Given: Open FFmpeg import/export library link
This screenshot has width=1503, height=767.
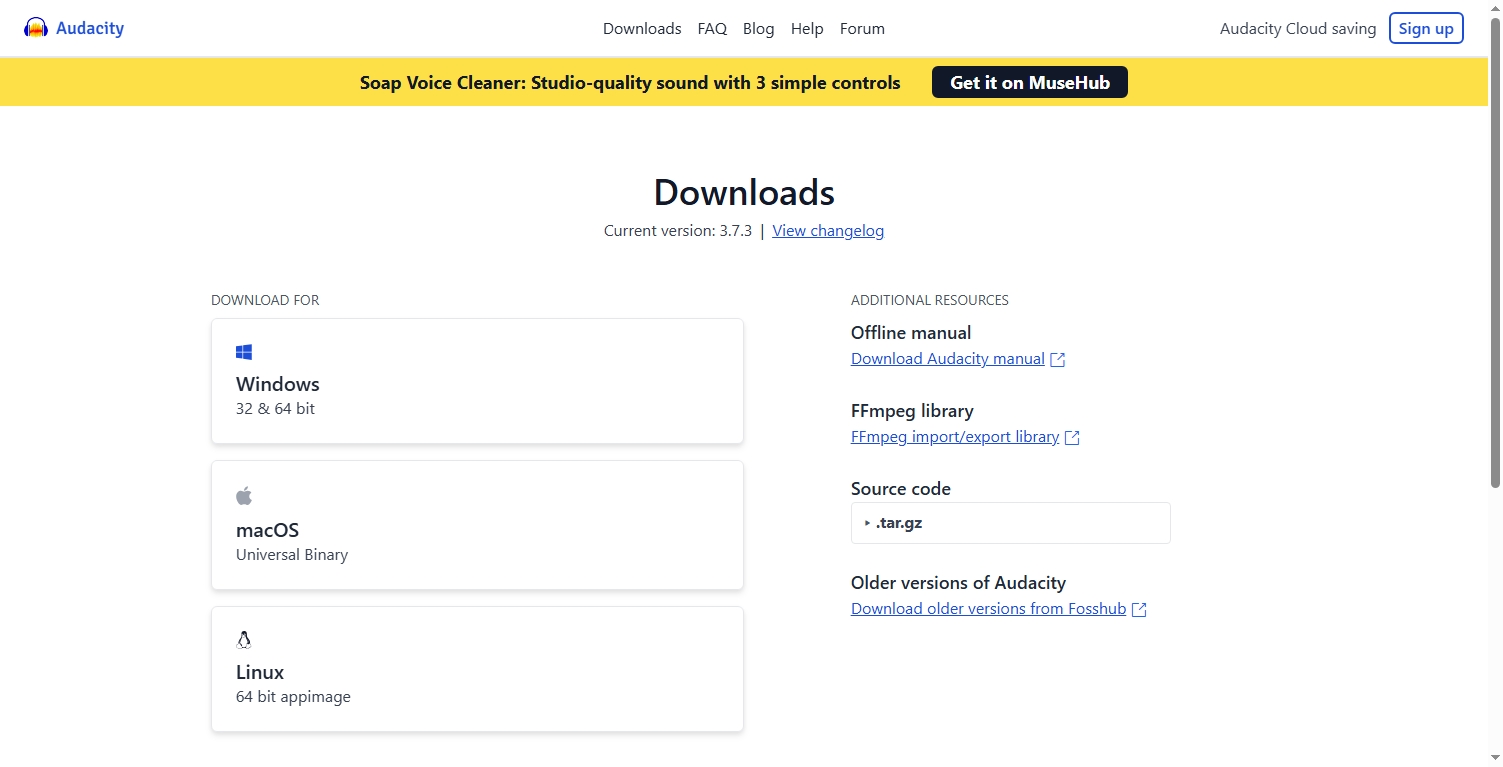Looking at the screenshot, I should coord(955,437).
